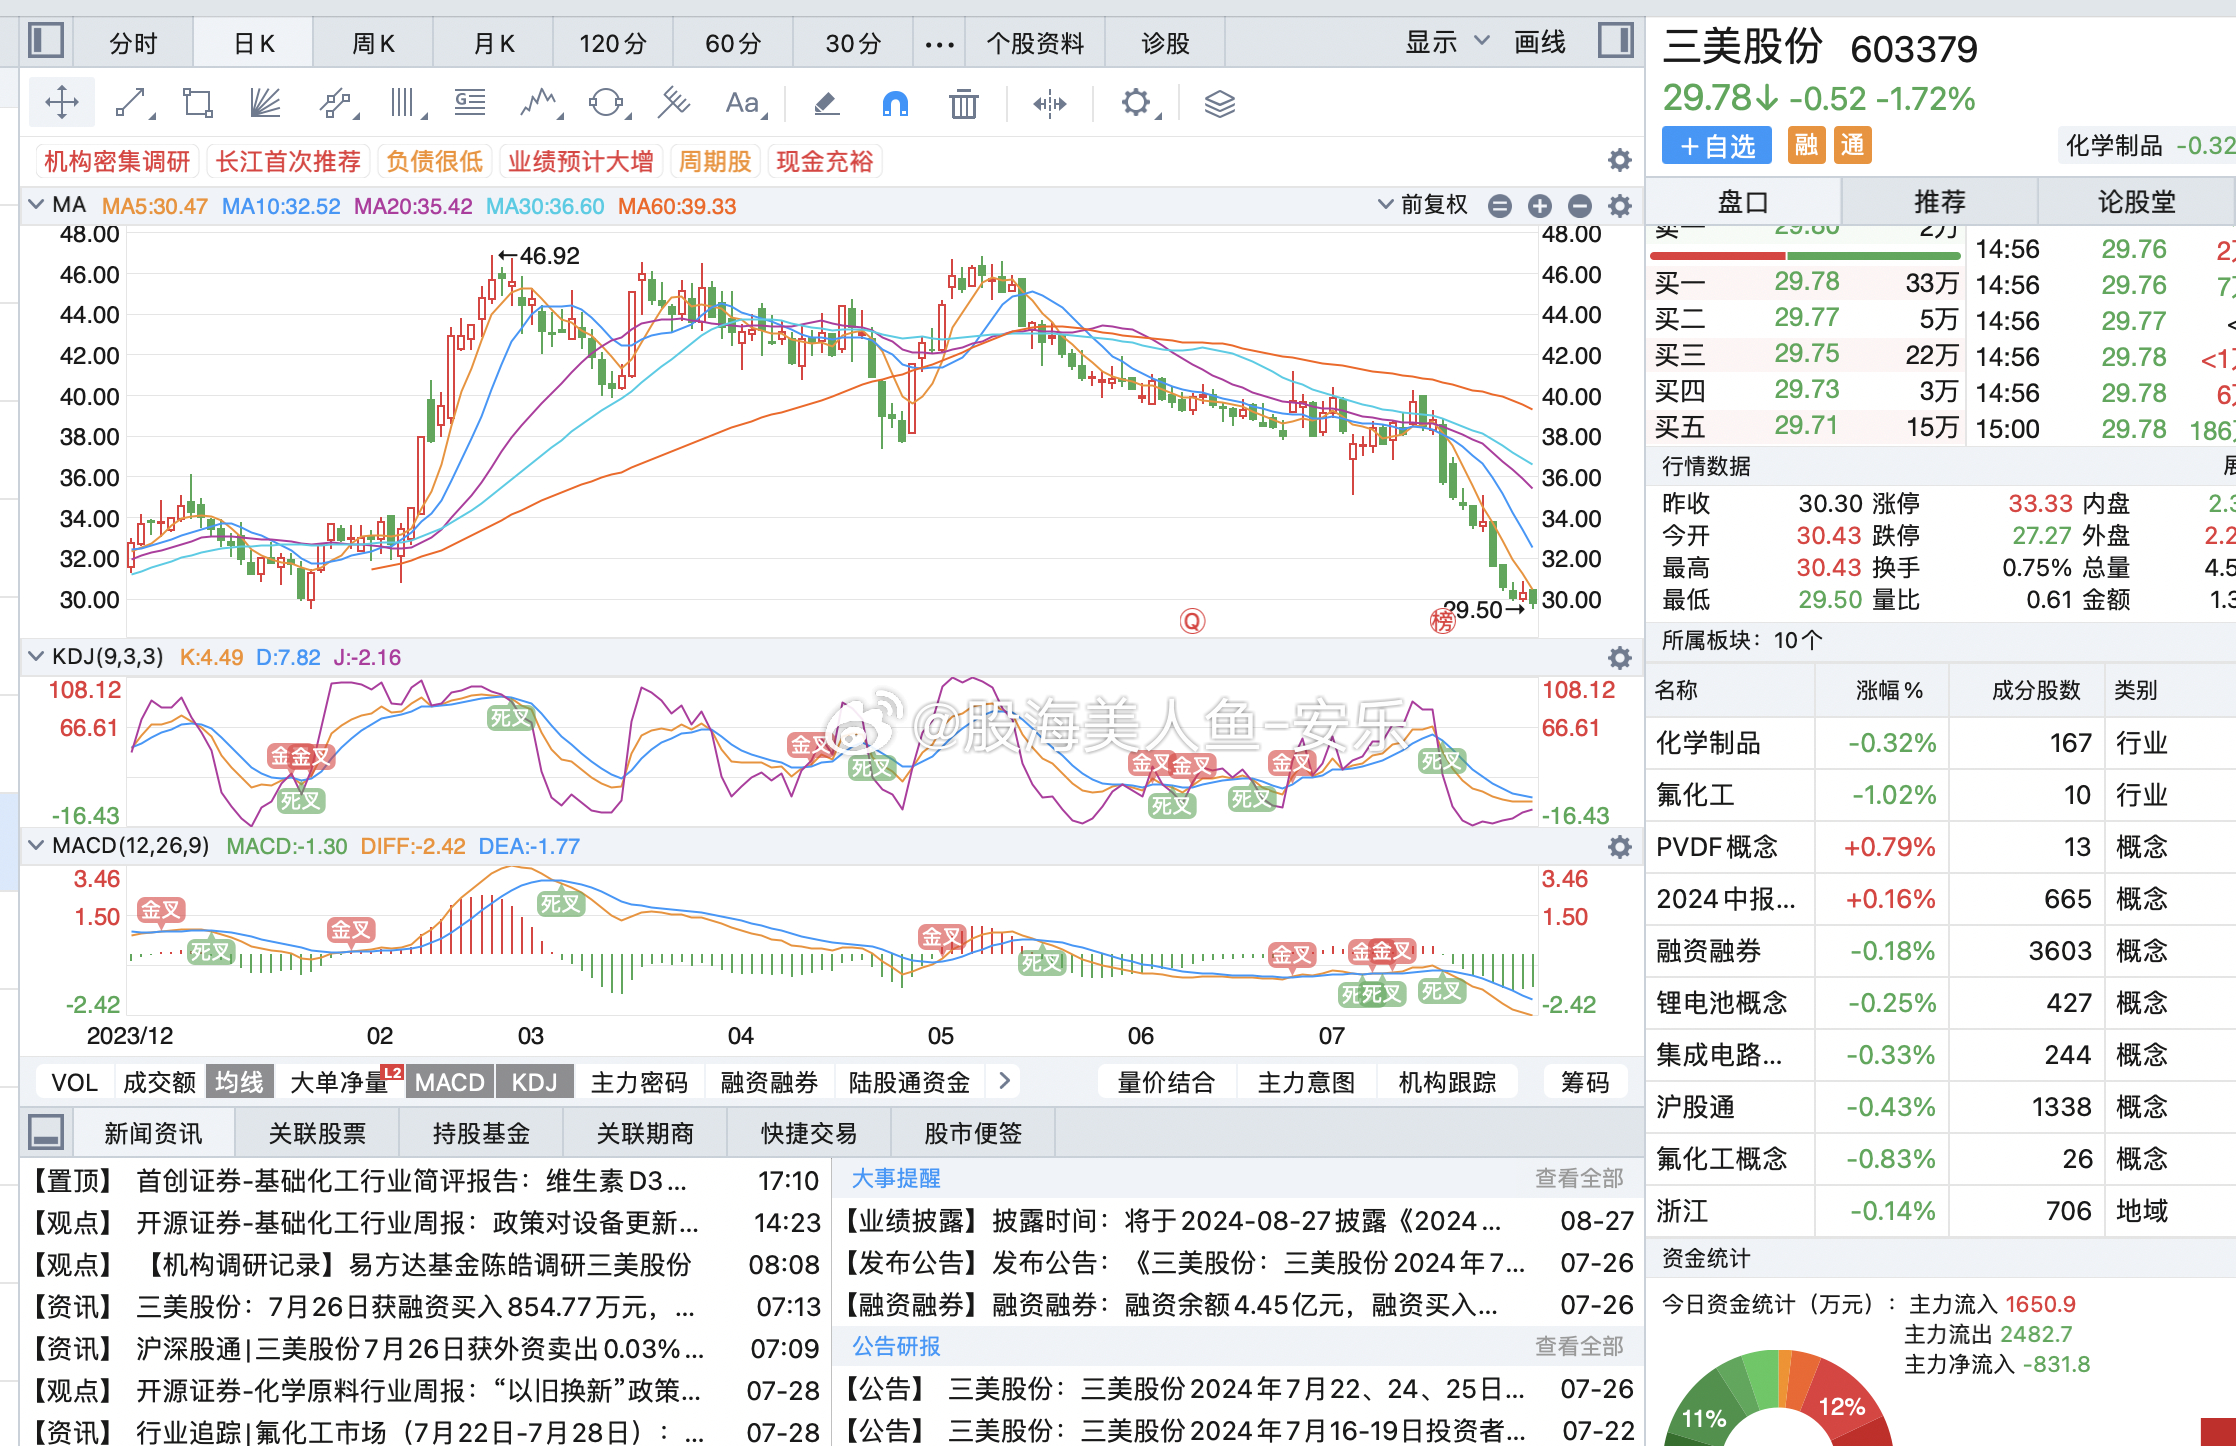Choose the fan lines drawing tool
2236x1446 pixels.
(264, 103)
